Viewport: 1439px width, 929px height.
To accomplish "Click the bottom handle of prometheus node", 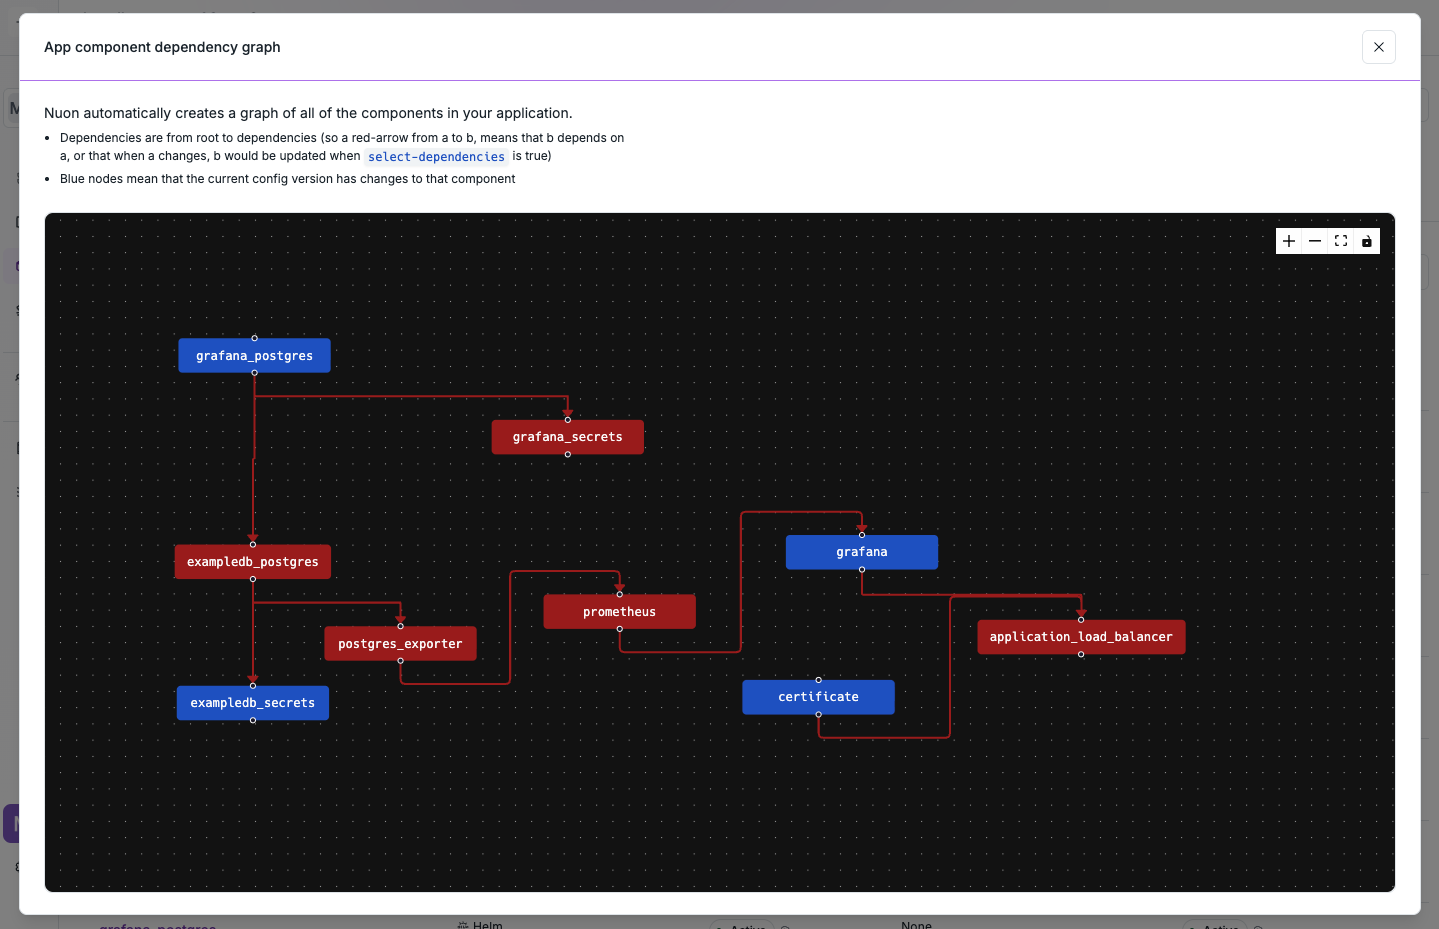I will 619,629.
